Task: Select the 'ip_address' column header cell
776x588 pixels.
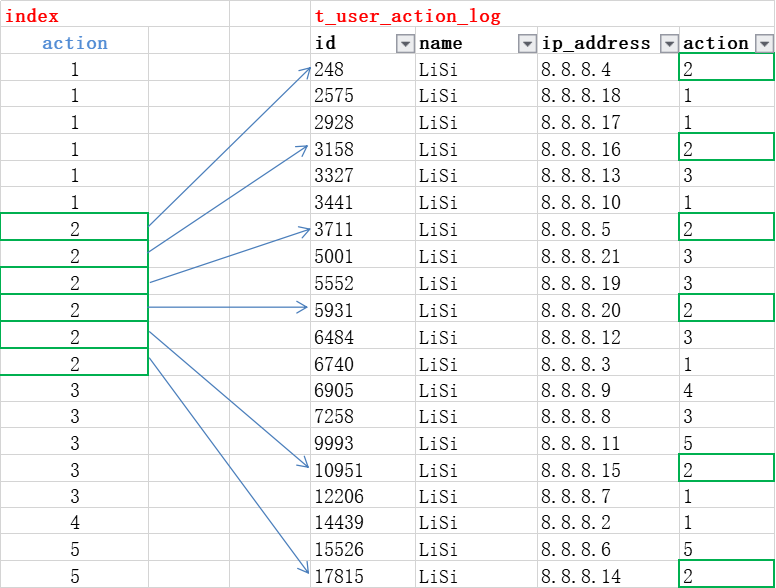Action: point(608,41)
